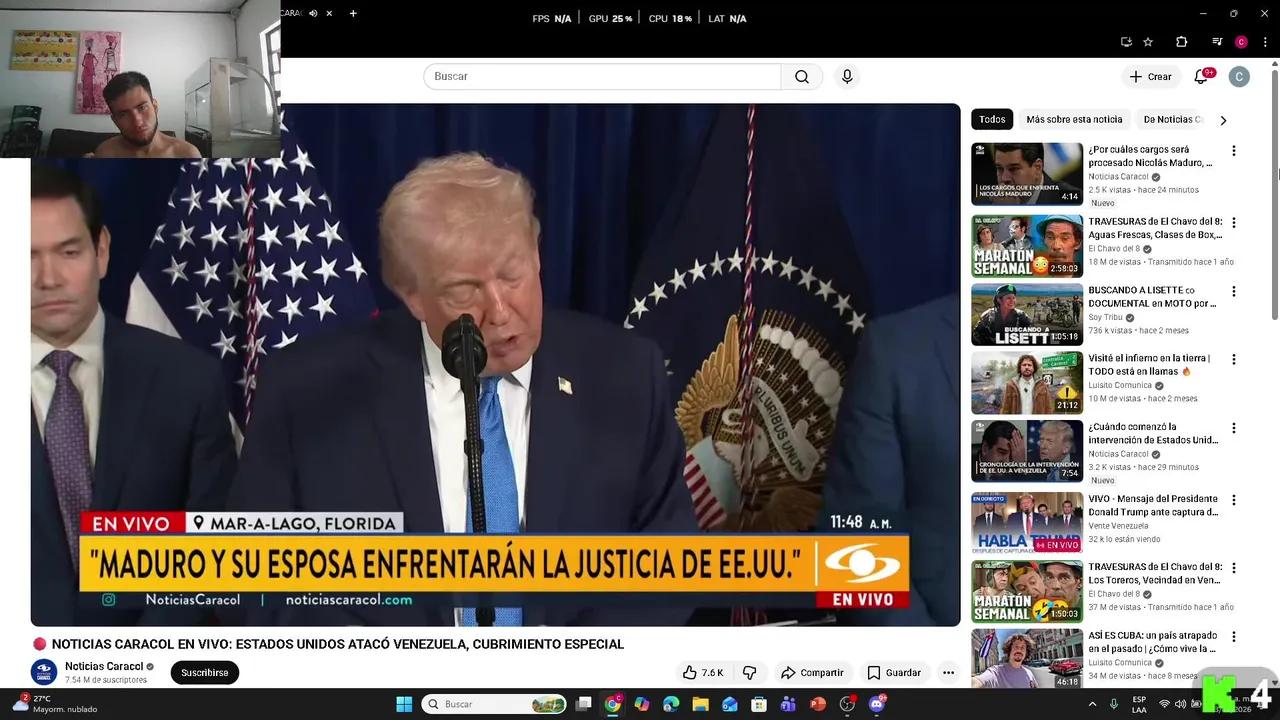This screenshot has height=720, width=1280.
Task: Open 'VIVO - Mensaje del Presidente' live thumbnail
Action: click(1027, 523)
